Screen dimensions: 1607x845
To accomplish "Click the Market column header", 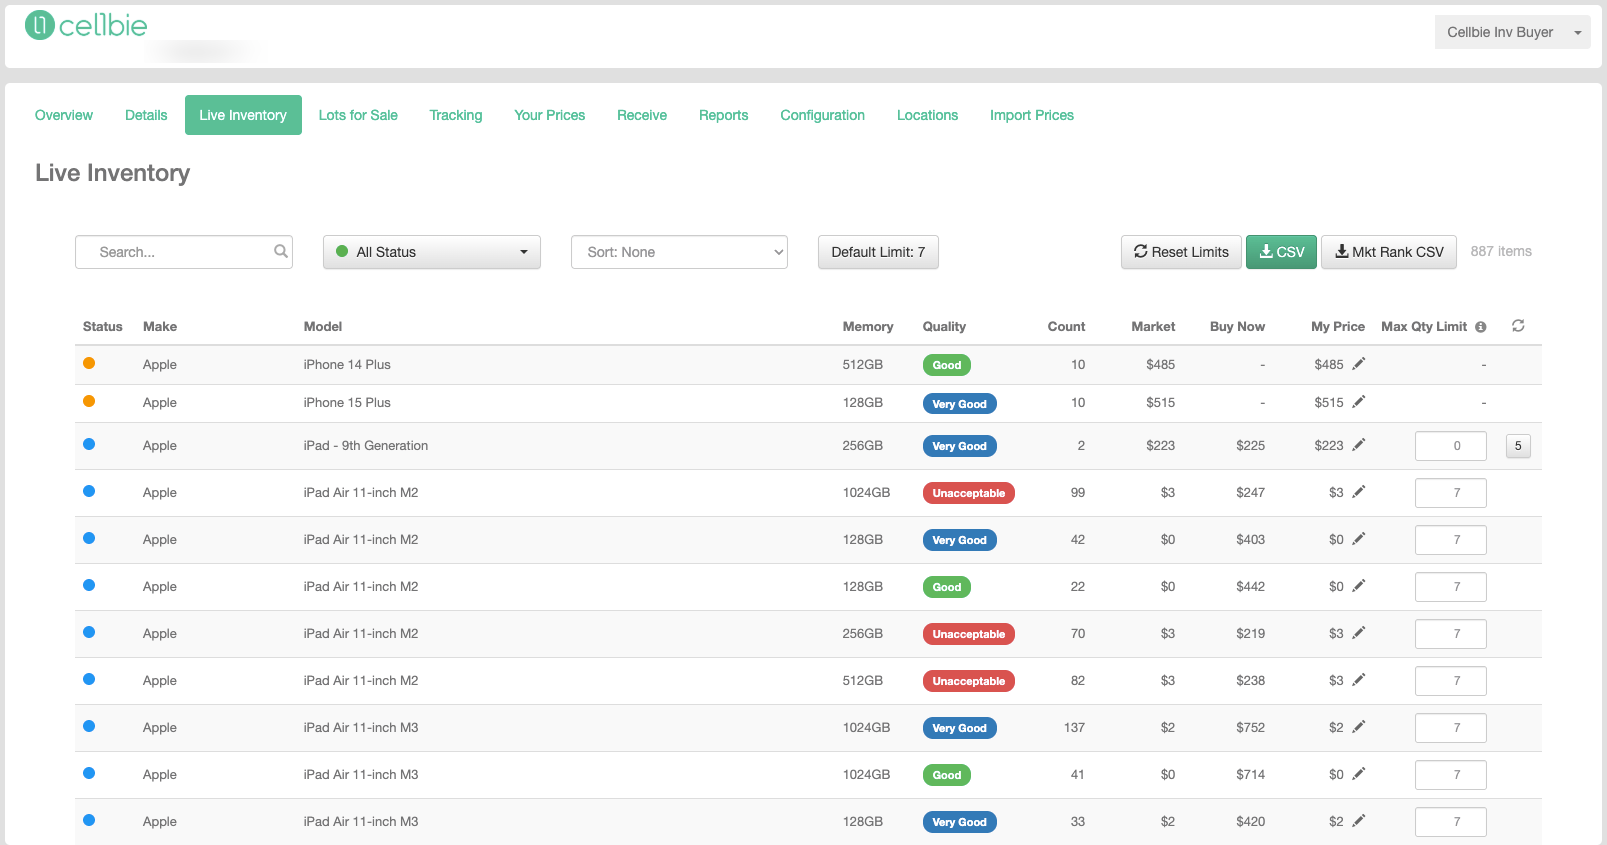I will pyautogui.click(x=1153, y=327).
